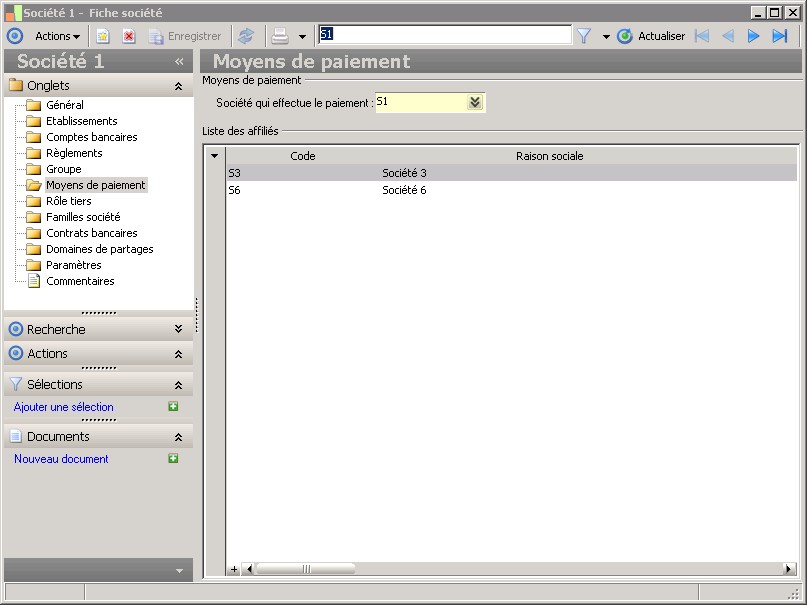Collapse the Sélections section
Viewport: 807px width, 605px height.
[x=178, y=385]
